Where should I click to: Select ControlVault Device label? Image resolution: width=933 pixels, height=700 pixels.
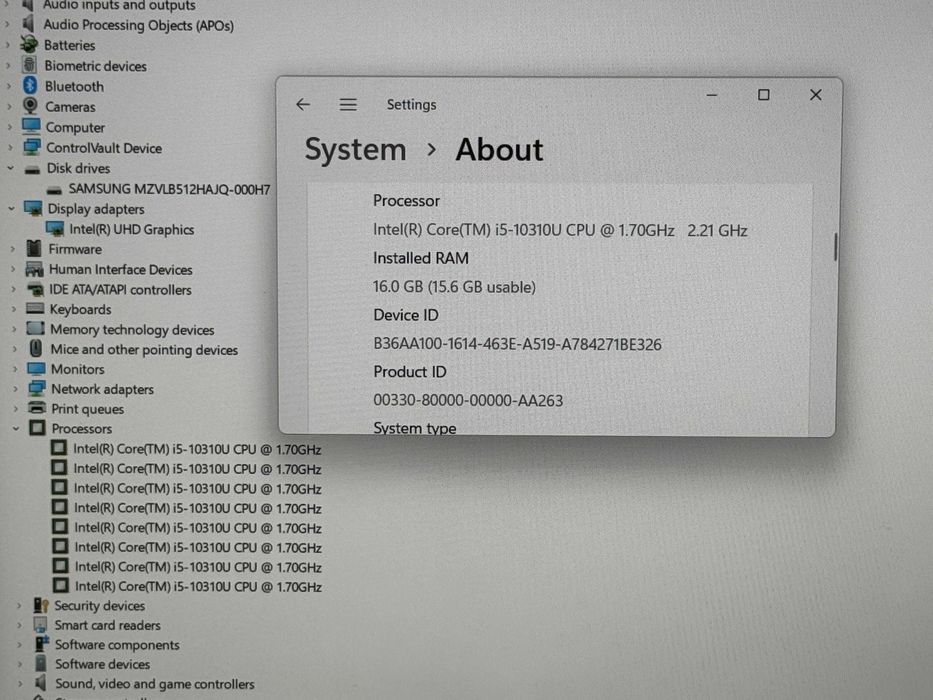pyautogui.click(x=104, y=148)
